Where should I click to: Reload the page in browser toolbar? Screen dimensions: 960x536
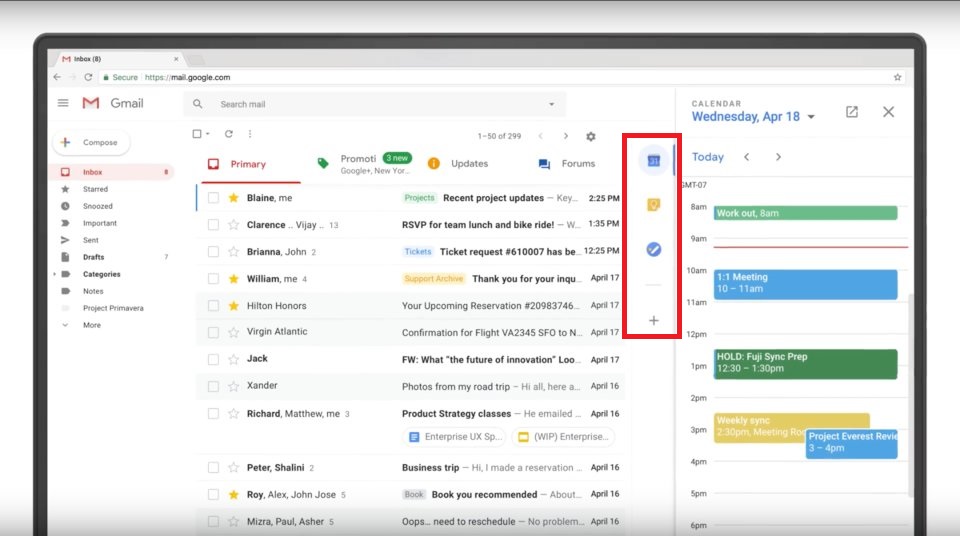pos(88,77)
